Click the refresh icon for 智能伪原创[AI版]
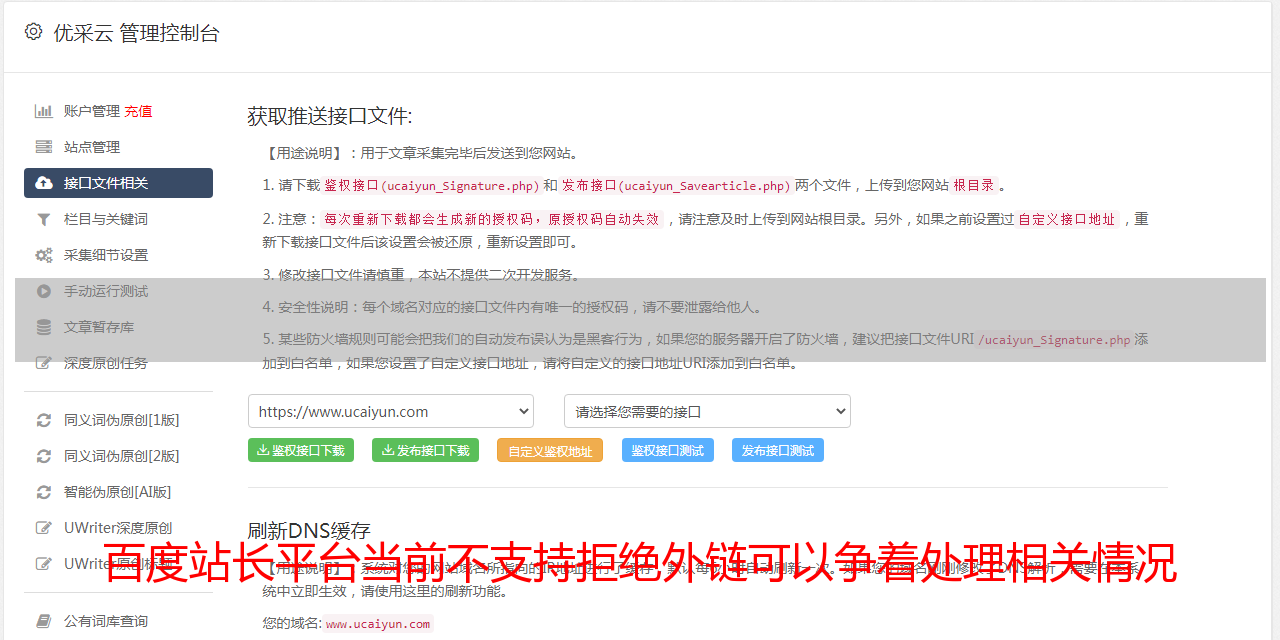The width and height of the screenshot is (1280, 640). (44, 492)
